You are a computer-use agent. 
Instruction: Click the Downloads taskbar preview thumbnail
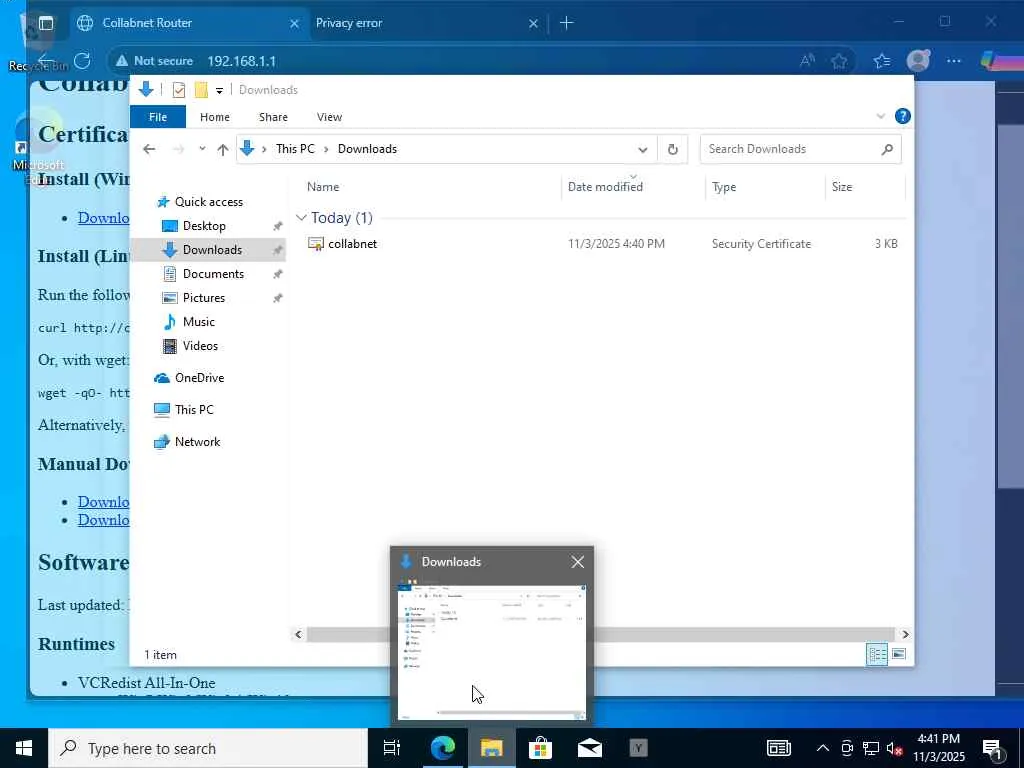pos(492,650)
